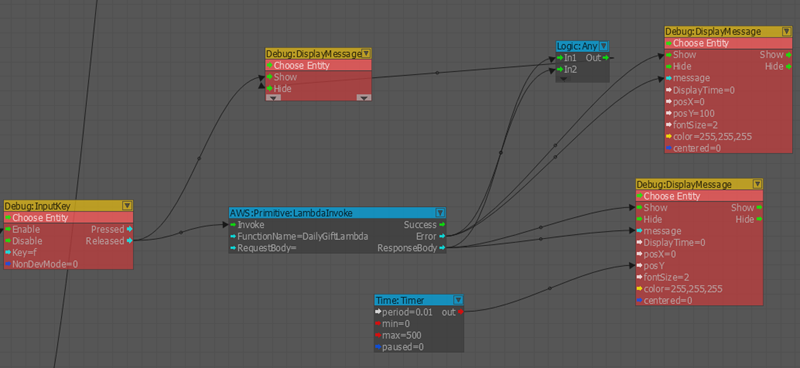
Task: Select the Released output port on InputKey
Action: [x=130, y=241]
